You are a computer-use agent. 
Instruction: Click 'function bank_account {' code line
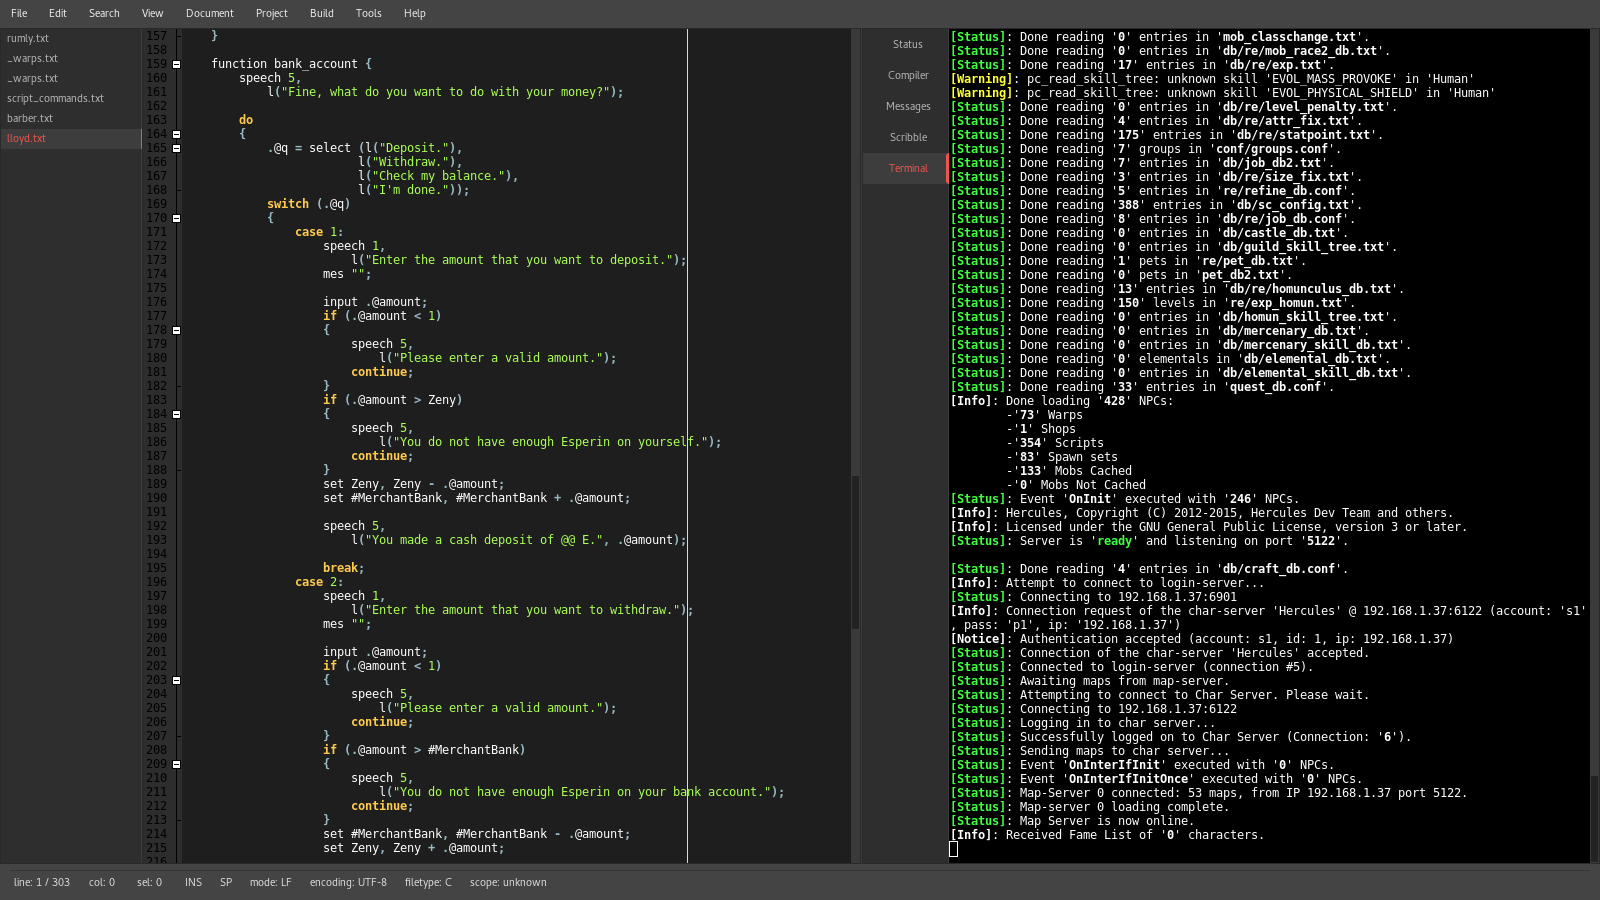(291, 64)
